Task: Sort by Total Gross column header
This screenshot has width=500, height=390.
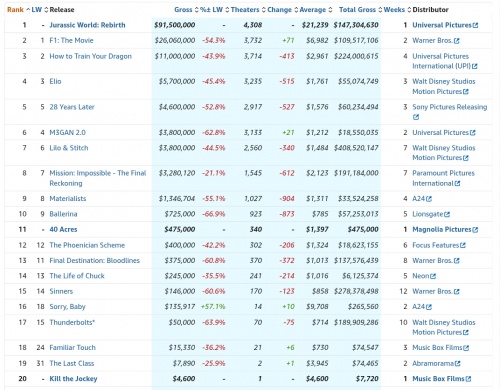Action: tap(357, 10)
